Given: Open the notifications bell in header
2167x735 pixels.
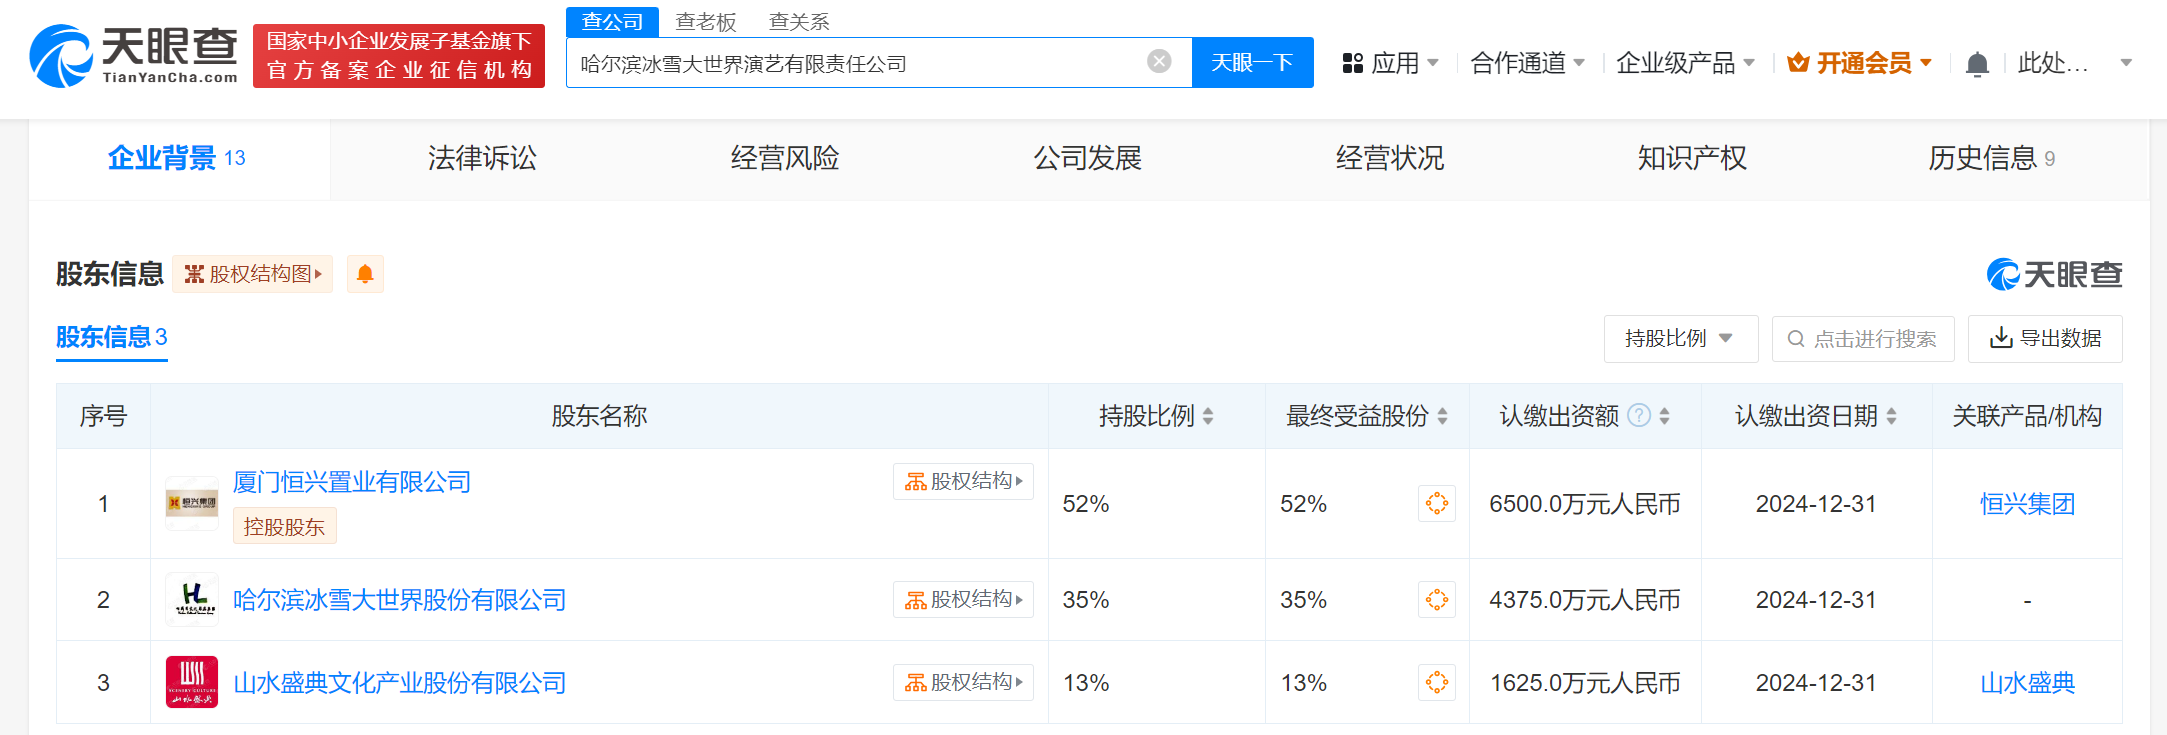Looking at the screenshot, I should coord(1976,64).
